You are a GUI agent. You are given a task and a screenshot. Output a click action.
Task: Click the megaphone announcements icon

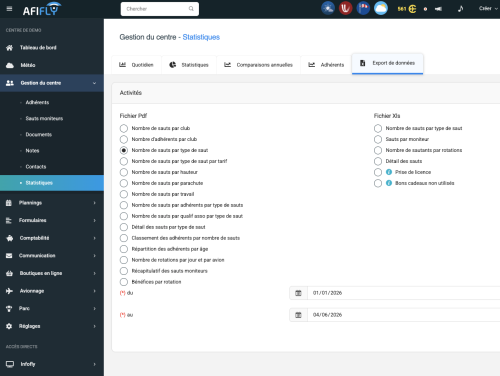click(438, 9)
